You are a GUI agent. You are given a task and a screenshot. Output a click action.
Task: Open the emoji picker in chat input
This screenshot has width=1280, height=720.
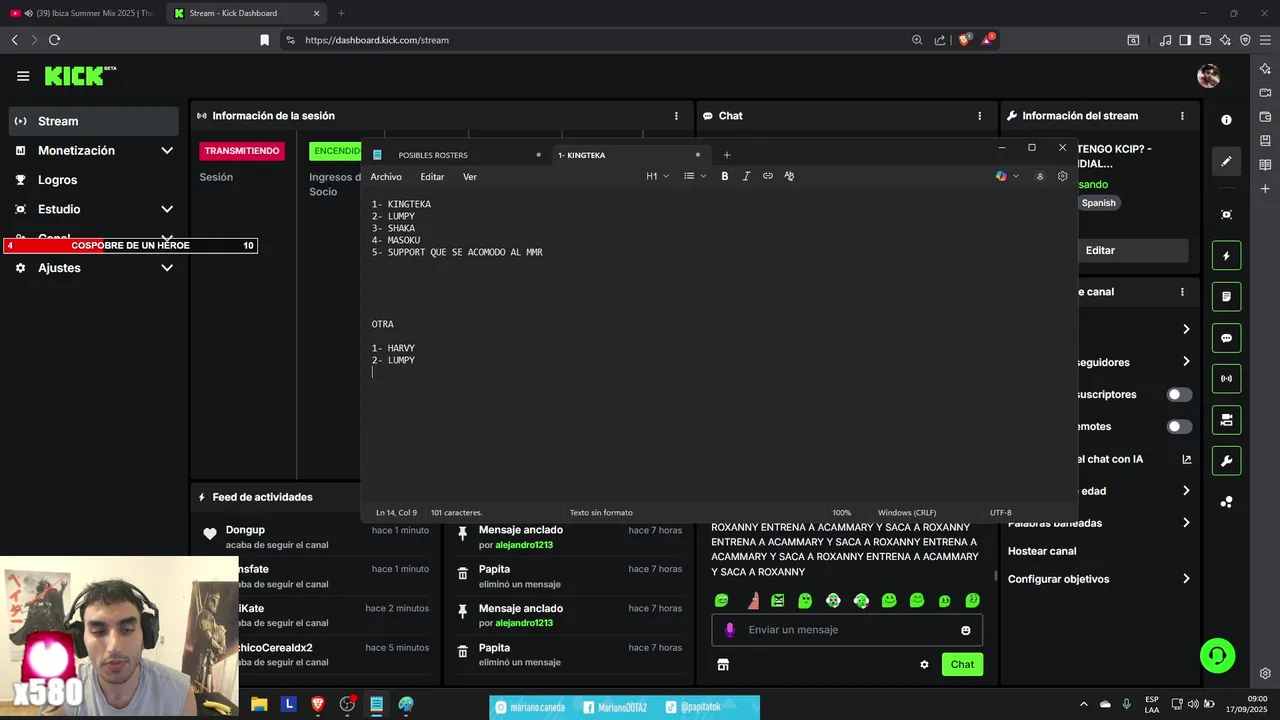(966, 630)
